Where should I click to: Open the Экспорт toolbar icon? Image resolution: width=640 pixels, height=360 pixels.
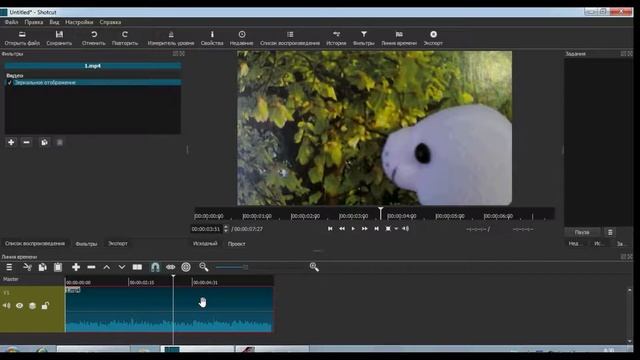(433, 38)
